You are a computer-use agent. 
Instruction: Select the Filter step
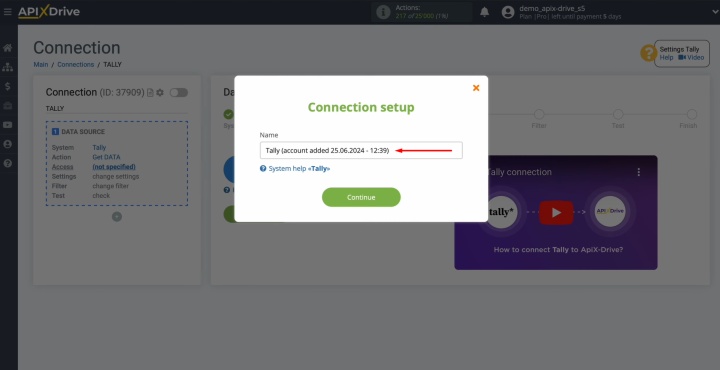(539, 114)
